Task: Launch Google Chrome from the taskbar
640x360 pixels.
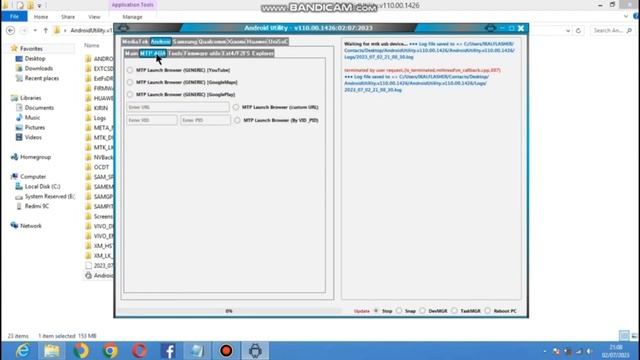Action: pos(110,351)
